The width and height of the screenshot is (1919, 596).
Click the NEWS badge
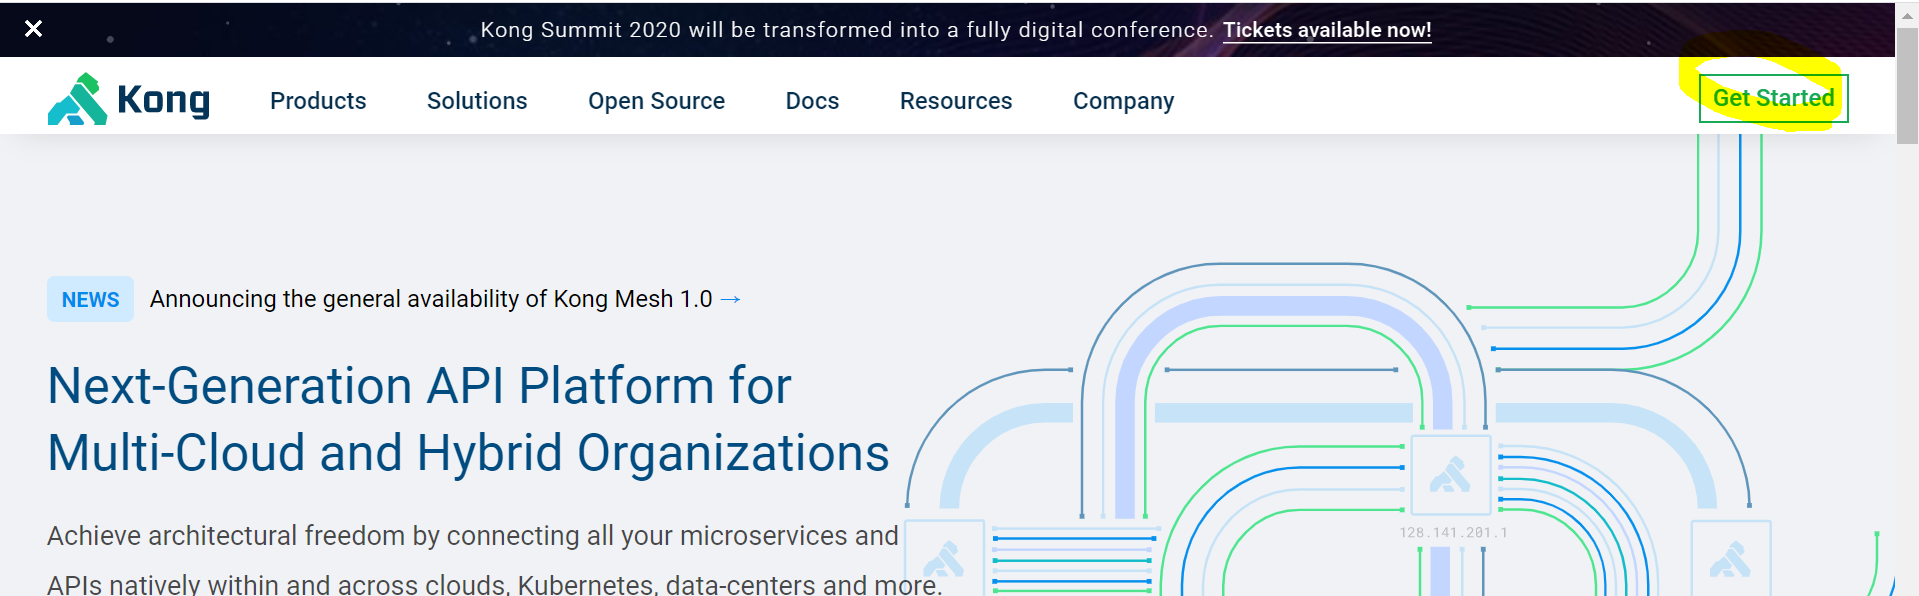click(x=90, y=299)
